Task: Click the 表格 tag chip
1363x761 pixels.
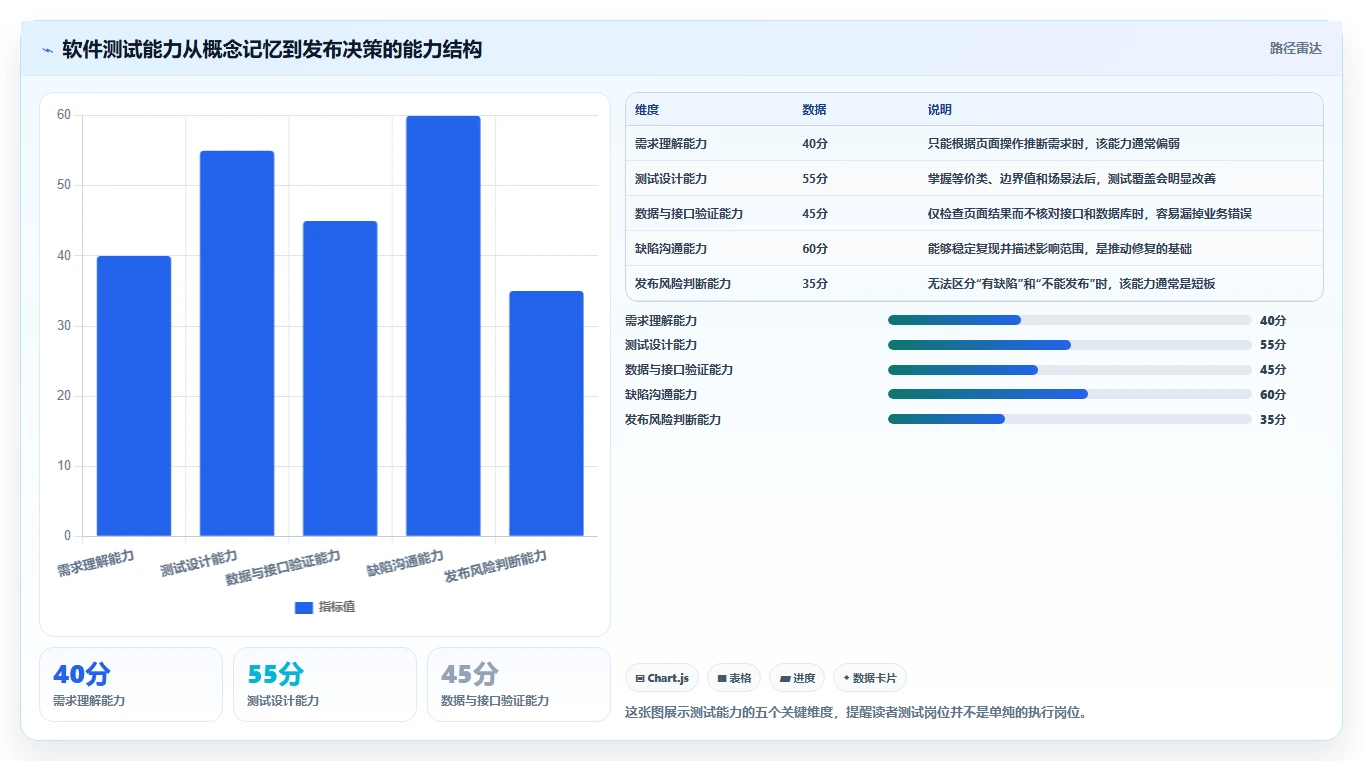Action: (734, 678)
